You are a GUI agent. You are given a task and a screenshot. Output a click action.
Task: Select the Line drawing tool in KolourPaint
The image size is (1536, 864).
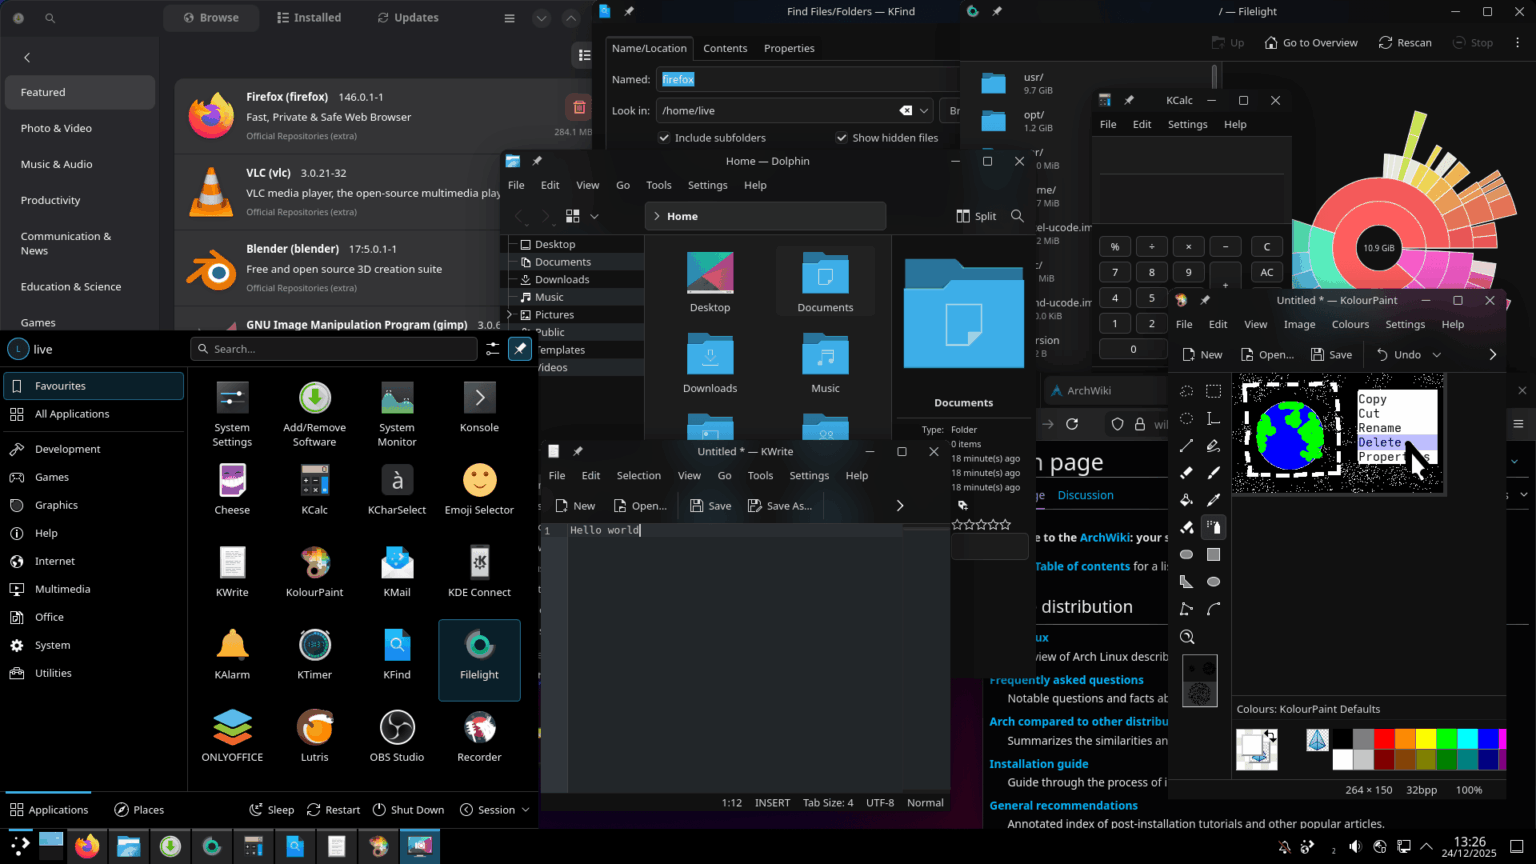tap(1187, 446)
